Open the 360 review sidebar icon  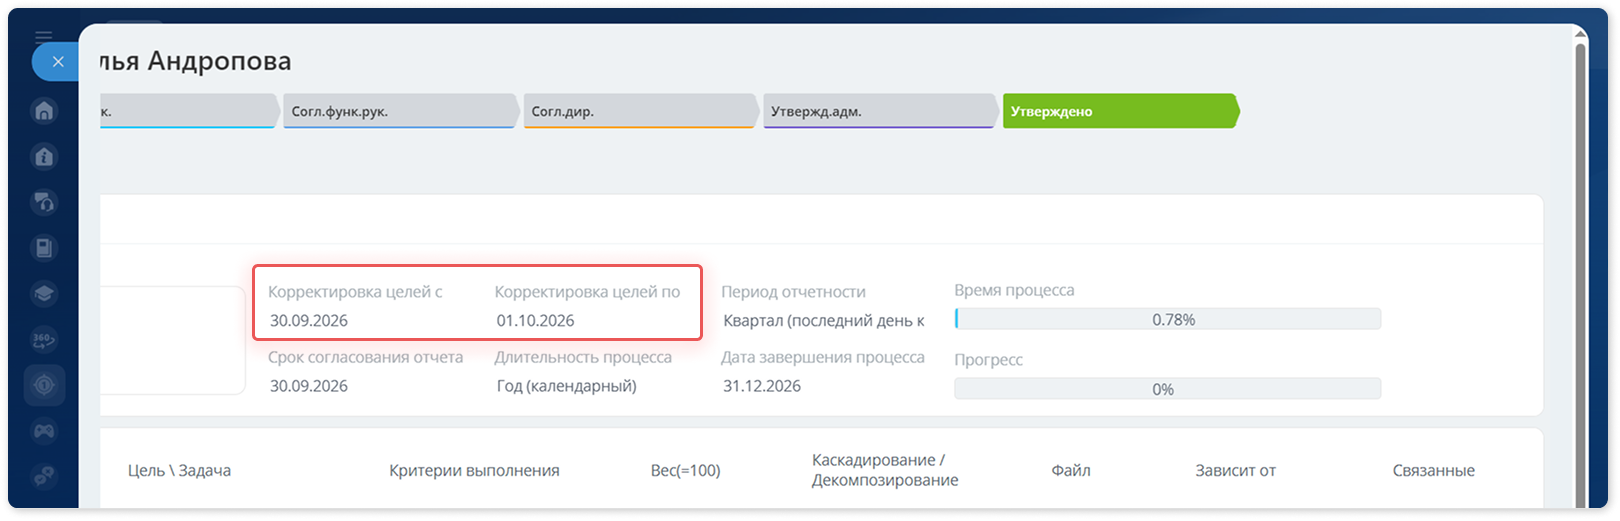[44, 340]
